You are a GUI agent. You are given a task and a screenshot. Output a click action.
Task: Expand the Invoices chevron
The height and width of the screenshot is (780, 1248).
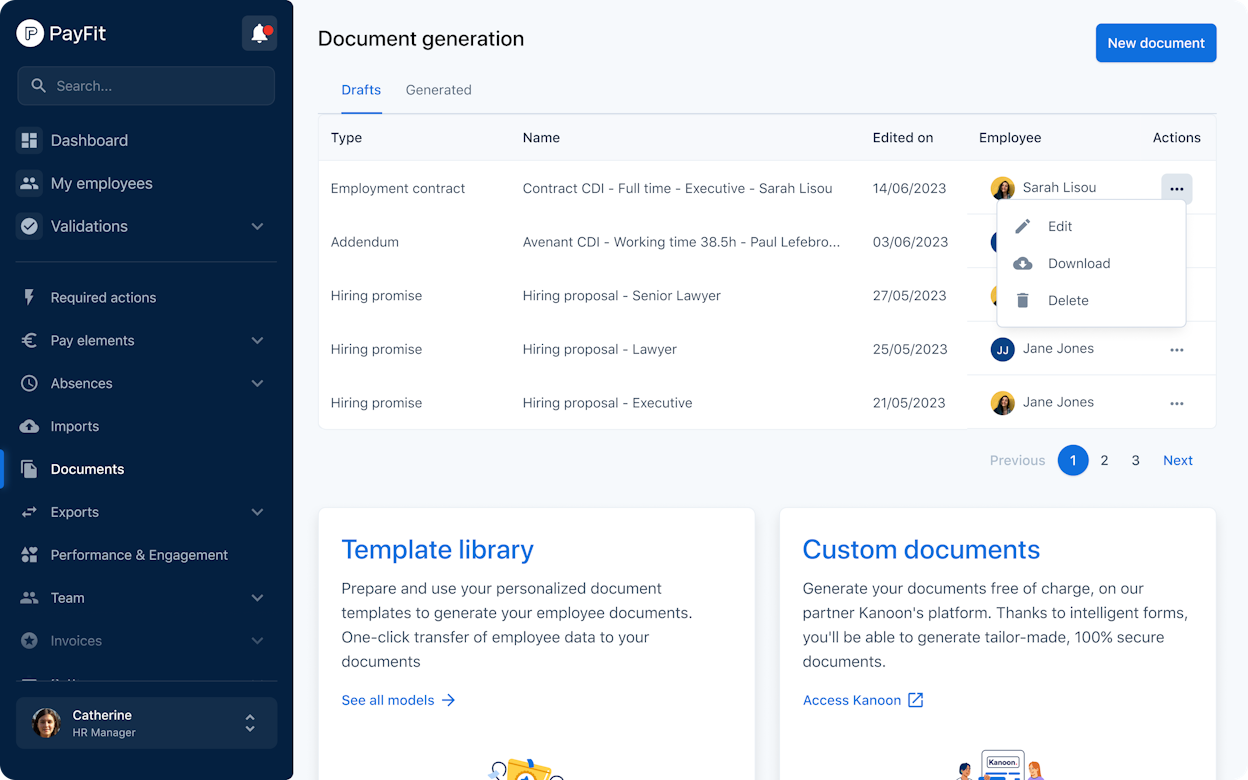coord(257,641)
